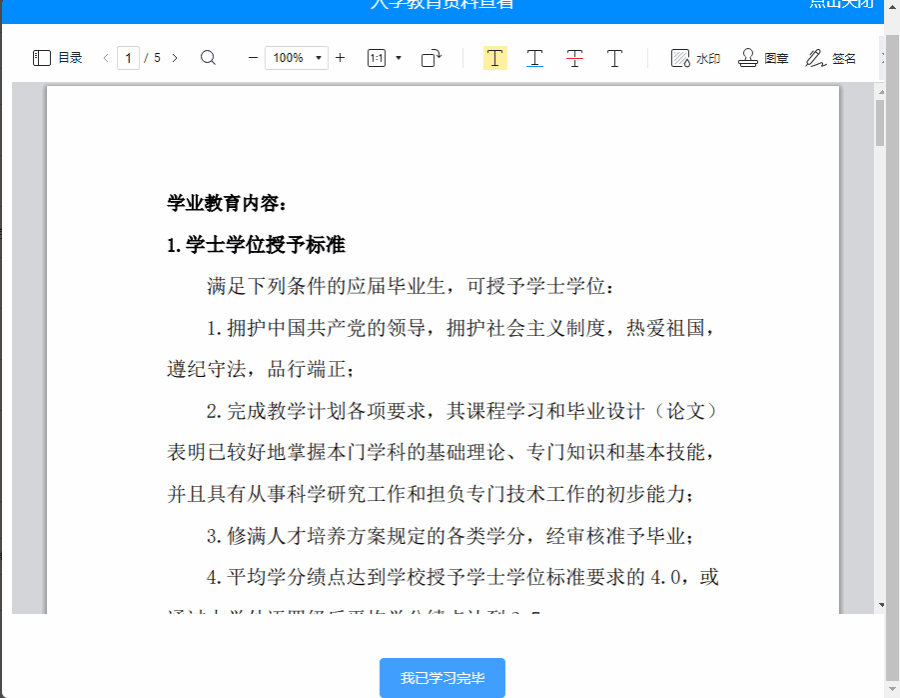Open the 目录 table of contents panel
900x698 pixels.
tap(57, 58)
